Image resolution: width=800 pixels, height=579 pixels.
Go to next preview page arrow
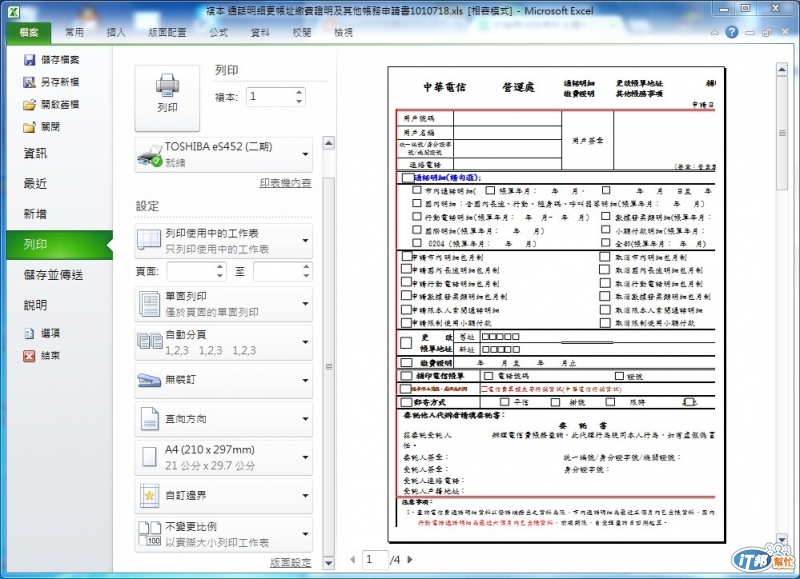[x=410, y=559]
